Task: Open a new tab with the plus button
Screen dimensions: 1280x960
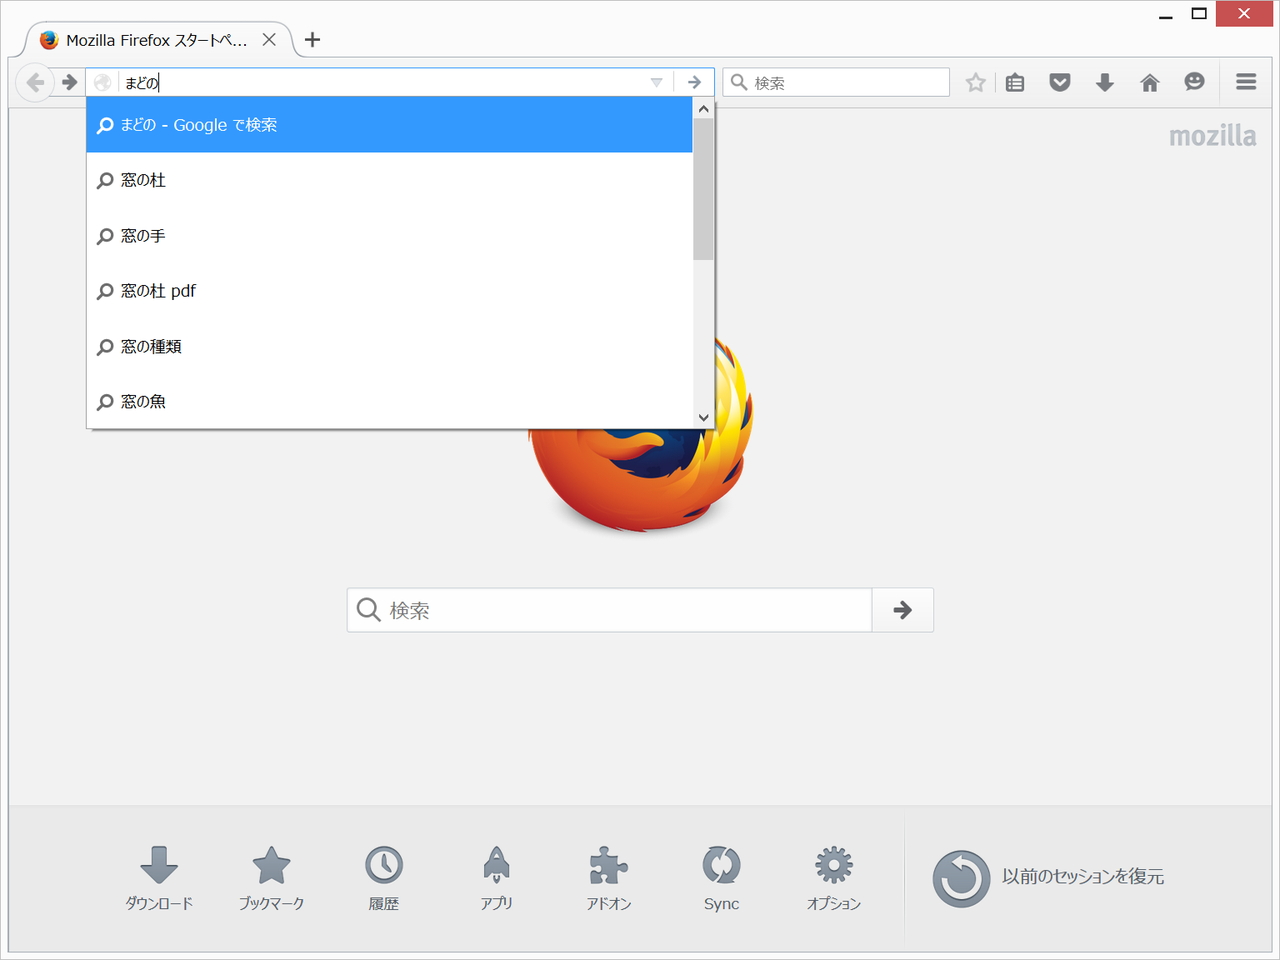Action: pyautogui.click(x=312, y=39)
